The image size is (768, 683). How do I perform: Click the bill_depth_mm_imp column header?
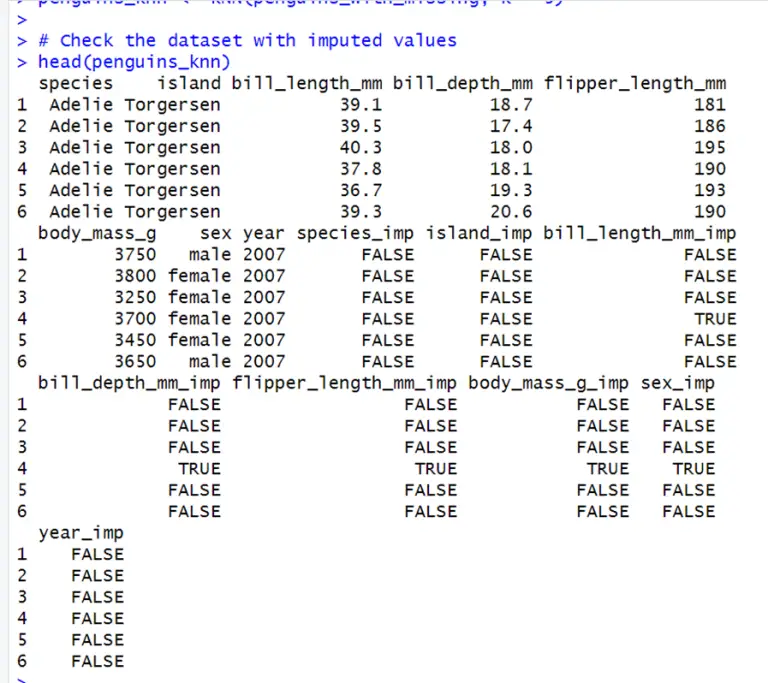tap(129, 383)
